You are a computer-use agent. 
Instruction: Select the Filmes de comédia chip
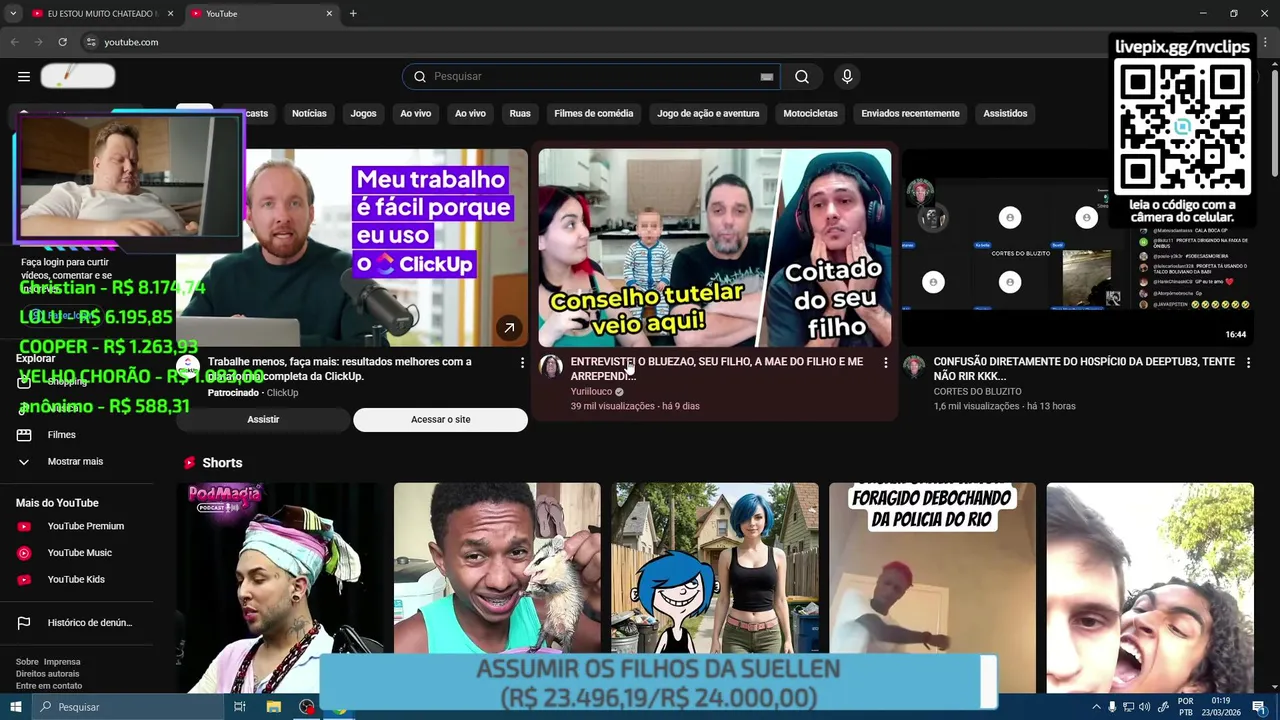click(594, 114)
